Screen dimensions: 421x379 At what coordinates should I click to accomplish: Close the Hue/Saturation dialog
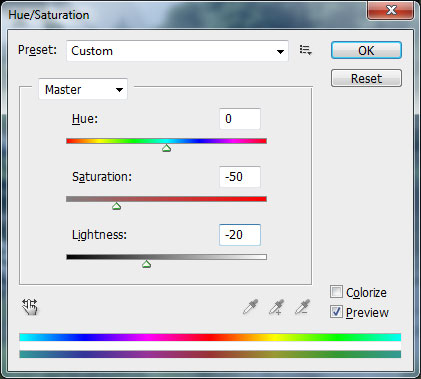click(391, 10)
